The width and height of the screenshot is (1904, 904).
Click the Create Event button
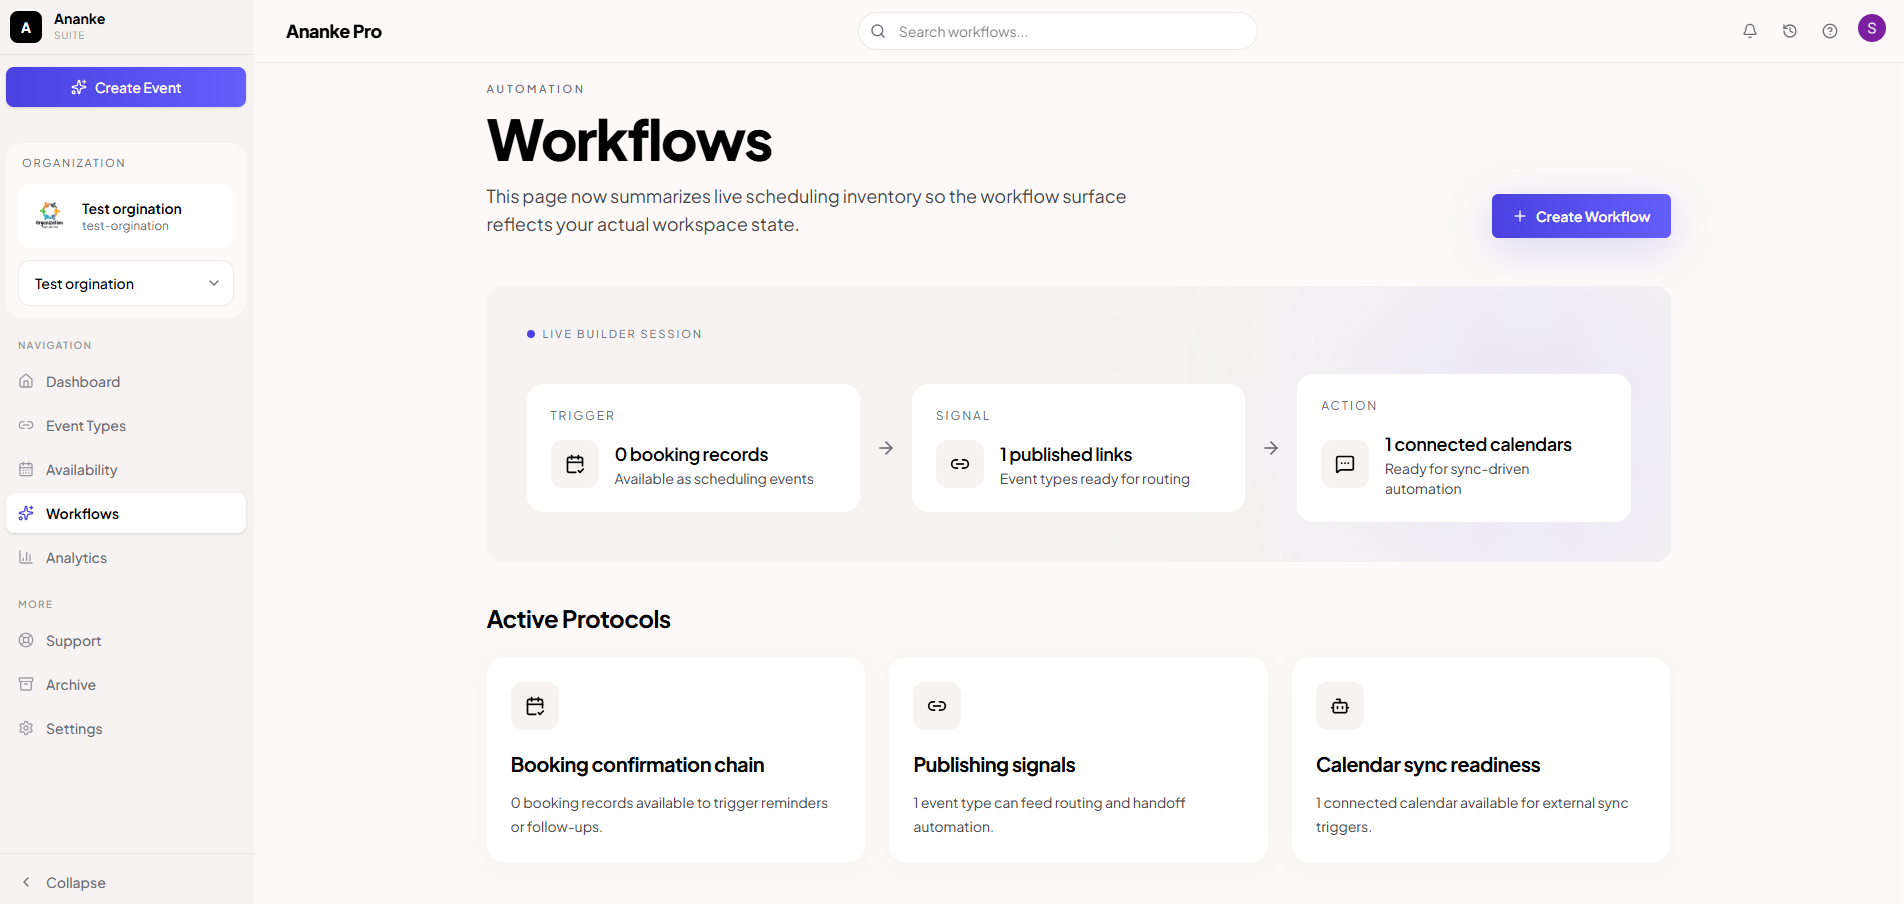pos(126,87)
